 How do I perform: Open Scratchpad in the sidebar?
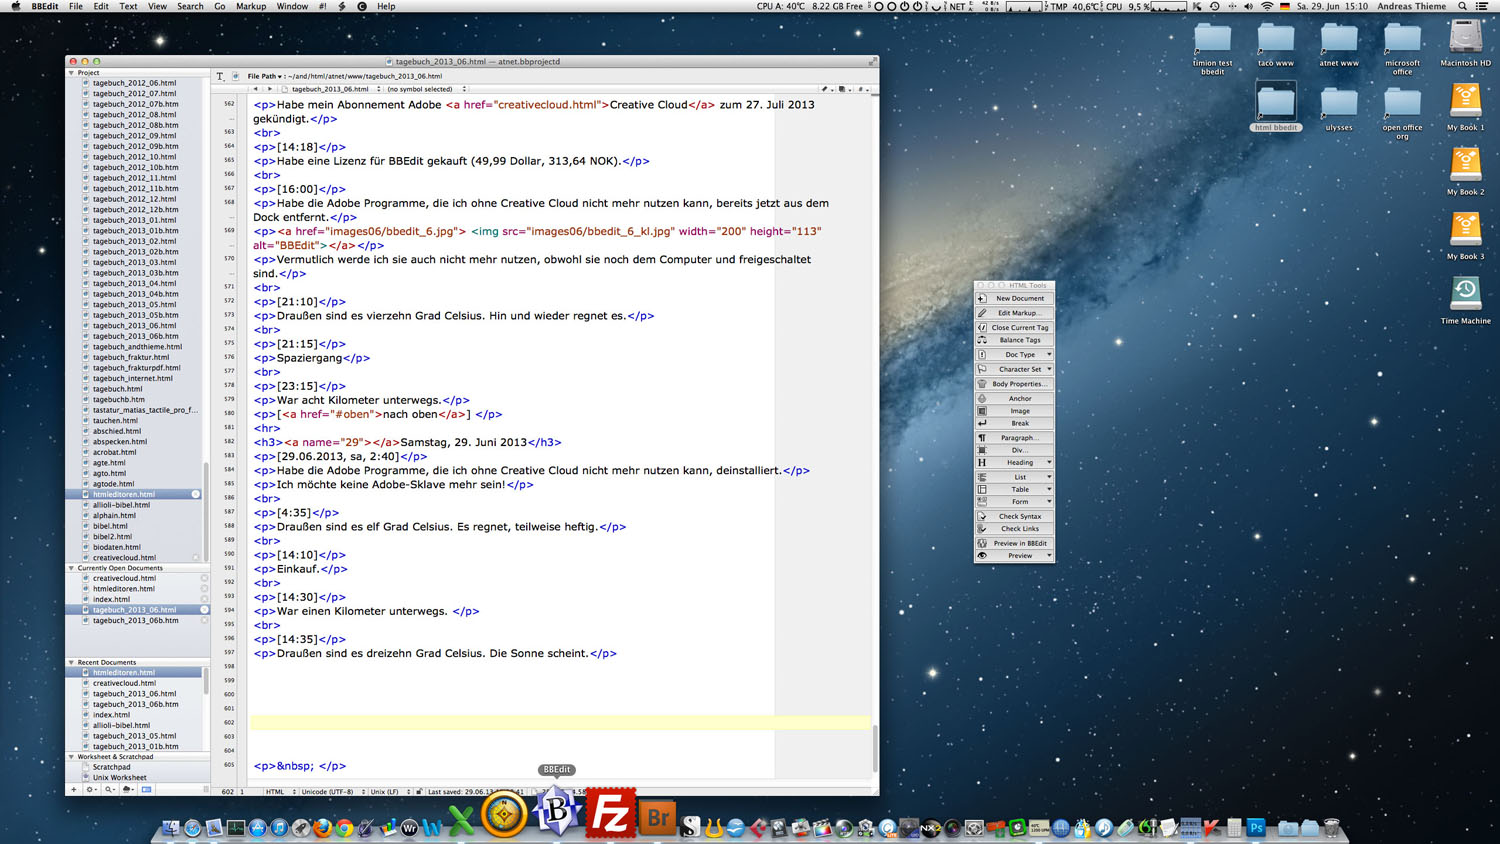[x=111, y=767]
